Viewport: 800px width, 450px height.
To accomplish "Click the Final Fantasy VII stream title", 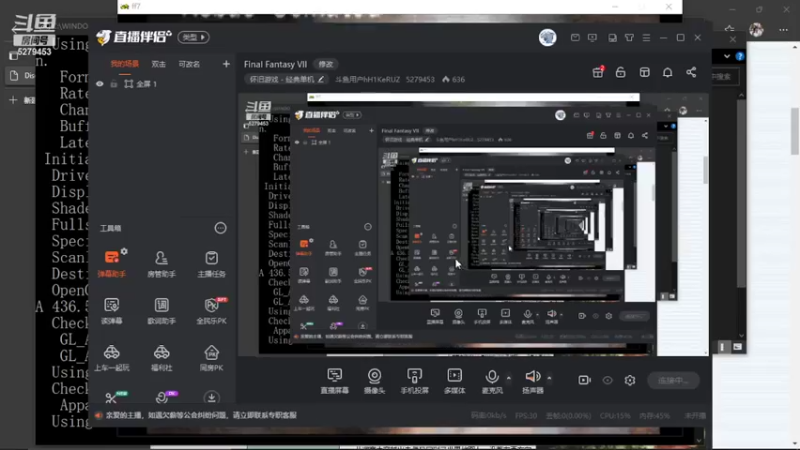I will [276, 64].
